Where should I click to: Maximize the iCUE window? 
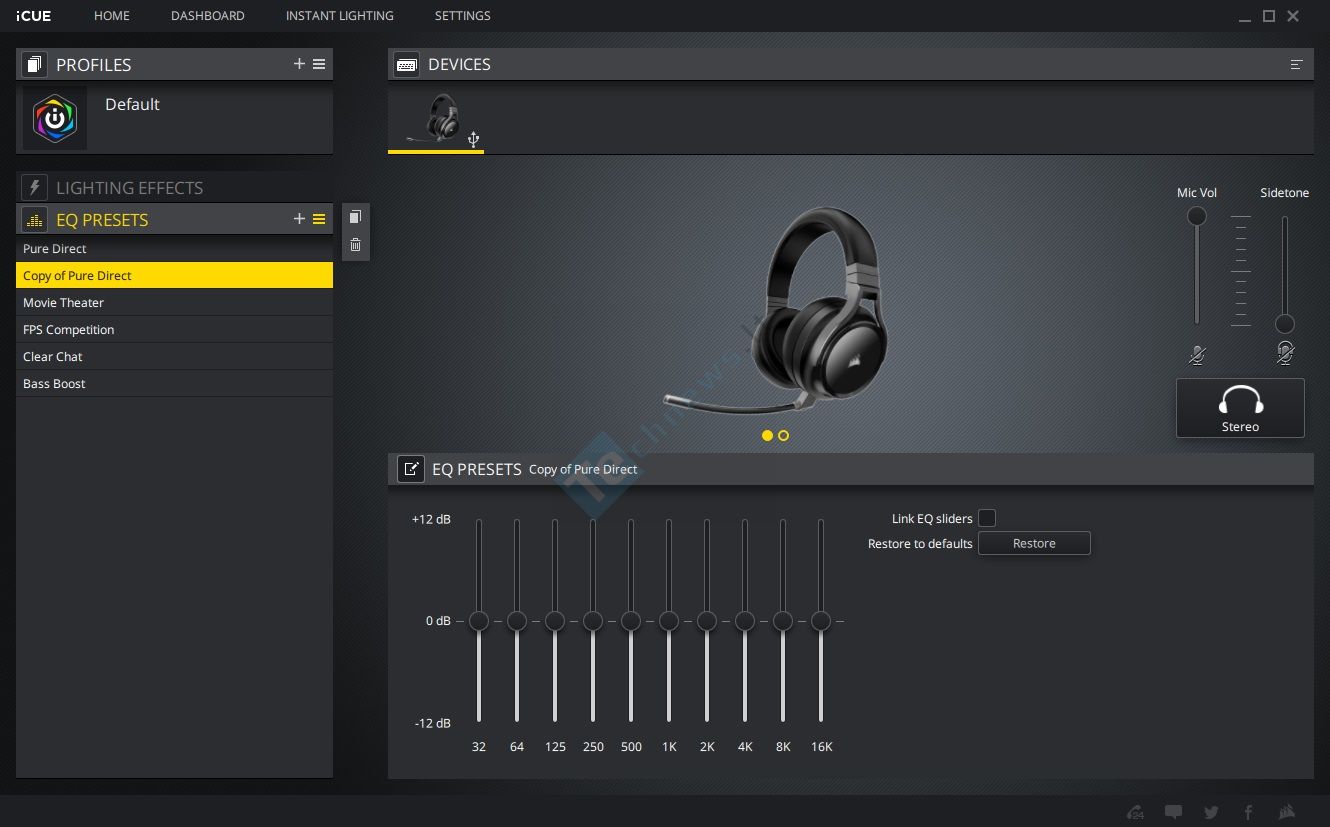[1269, 16]
